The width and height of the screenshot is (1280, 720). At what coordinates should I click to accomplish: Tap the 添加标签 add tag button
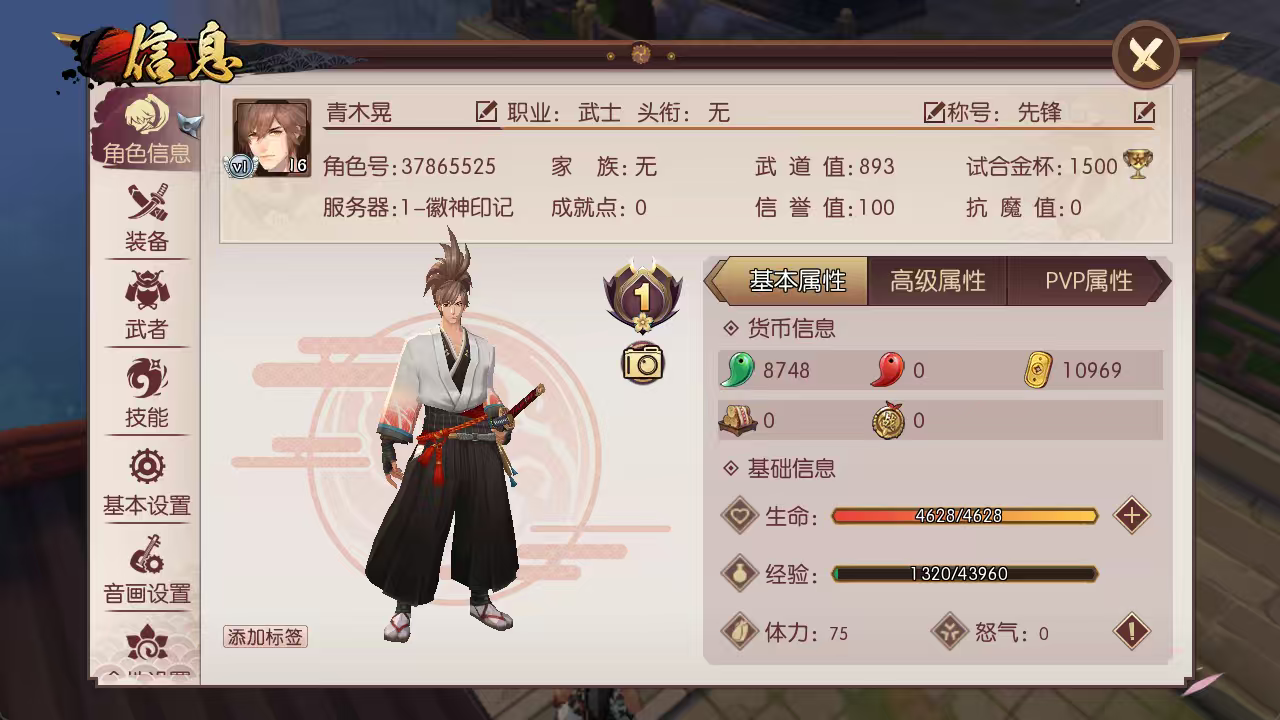pos(265,637)
